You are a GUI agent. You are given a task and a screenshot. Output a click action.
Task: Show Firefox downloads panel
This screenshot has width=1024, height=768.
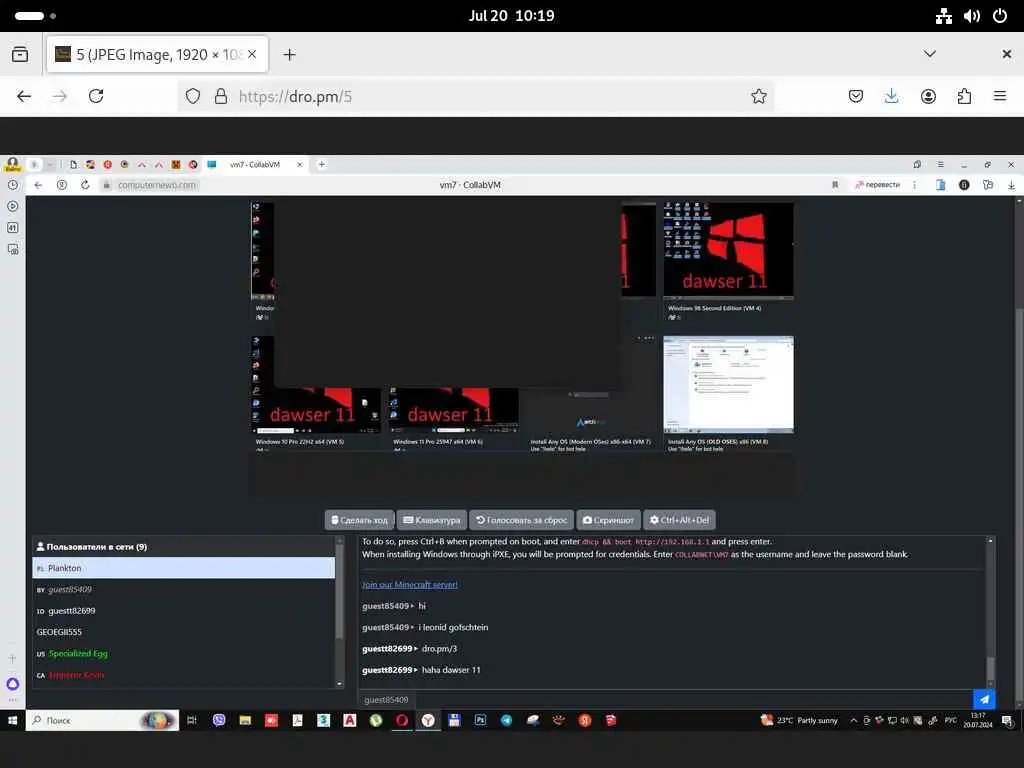891,97
